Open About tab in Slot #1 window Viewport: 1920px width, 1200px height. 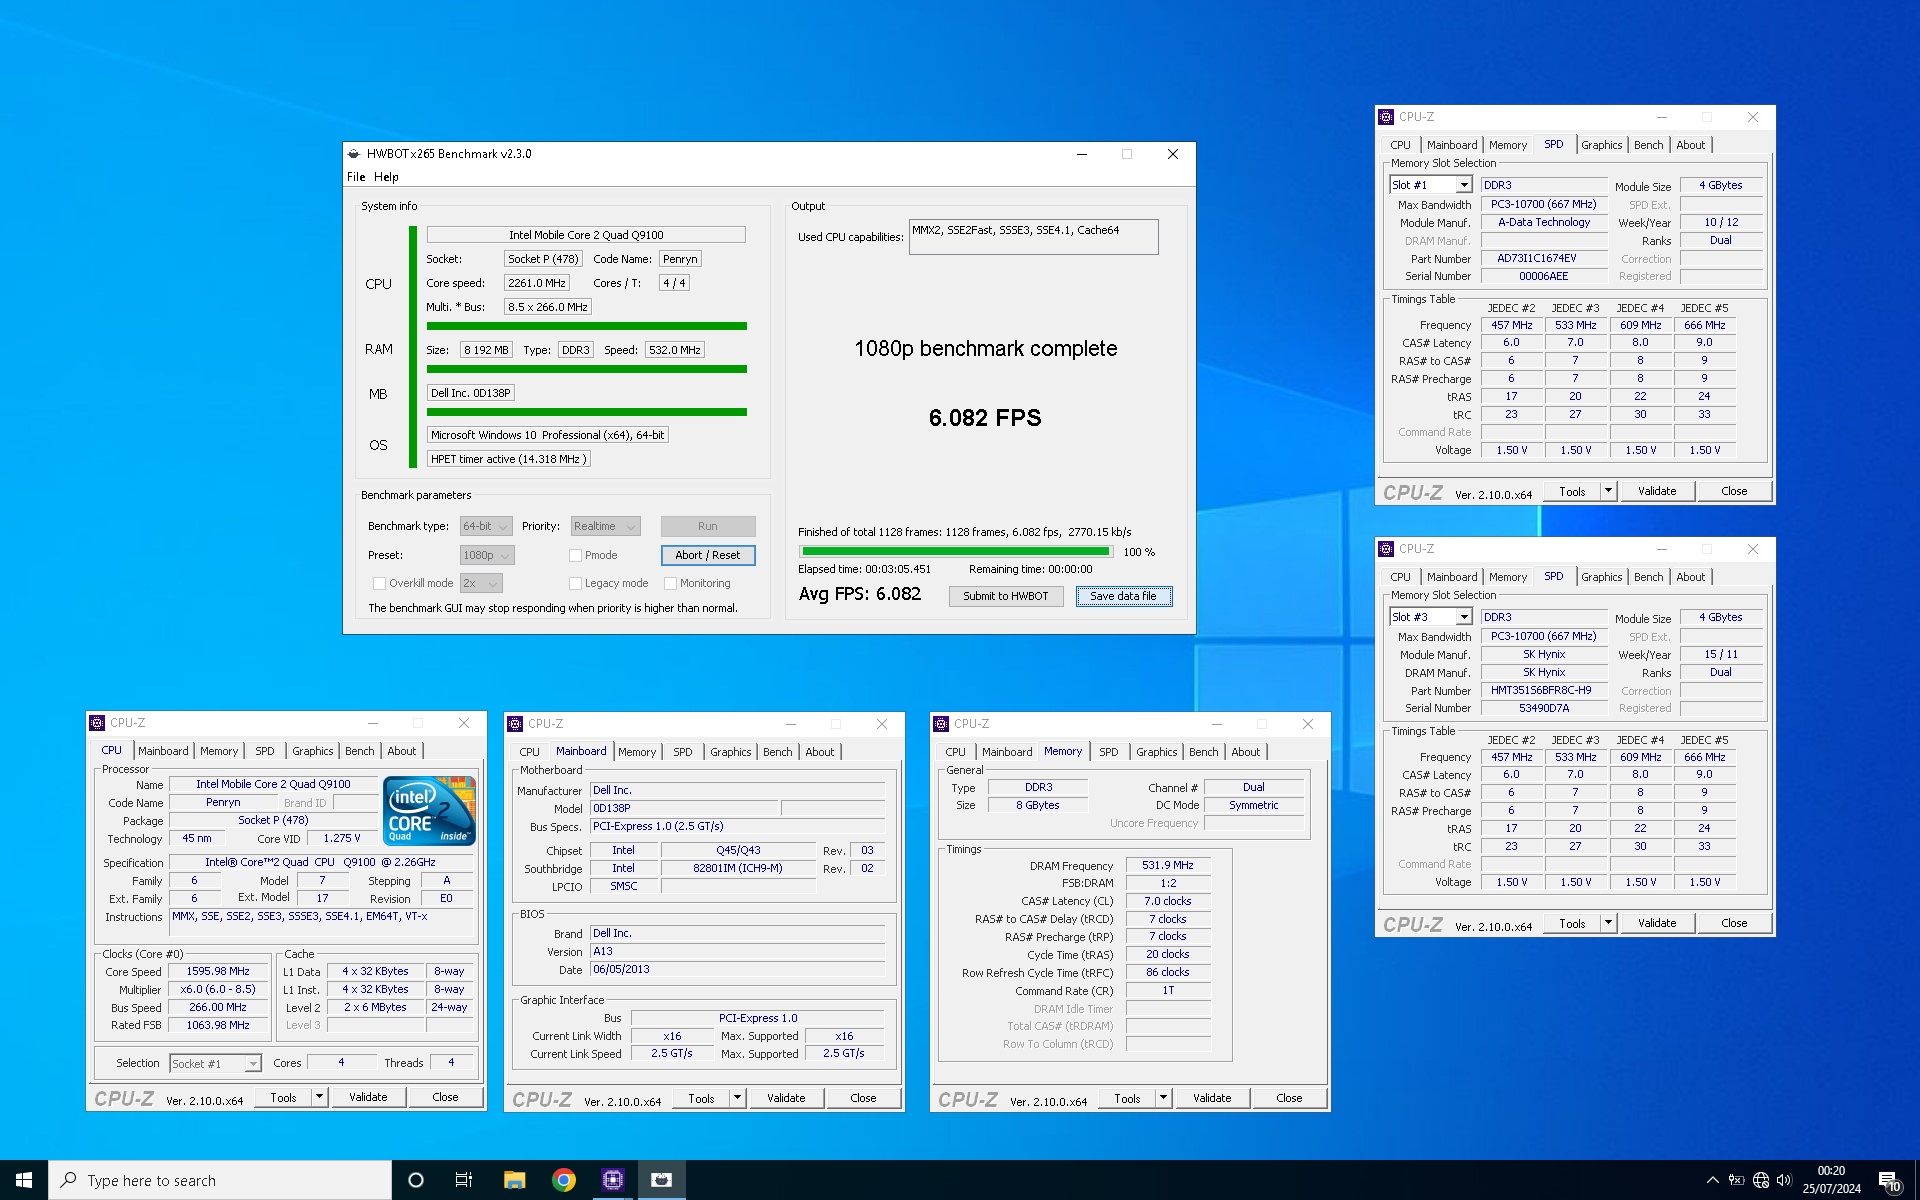1691,145
